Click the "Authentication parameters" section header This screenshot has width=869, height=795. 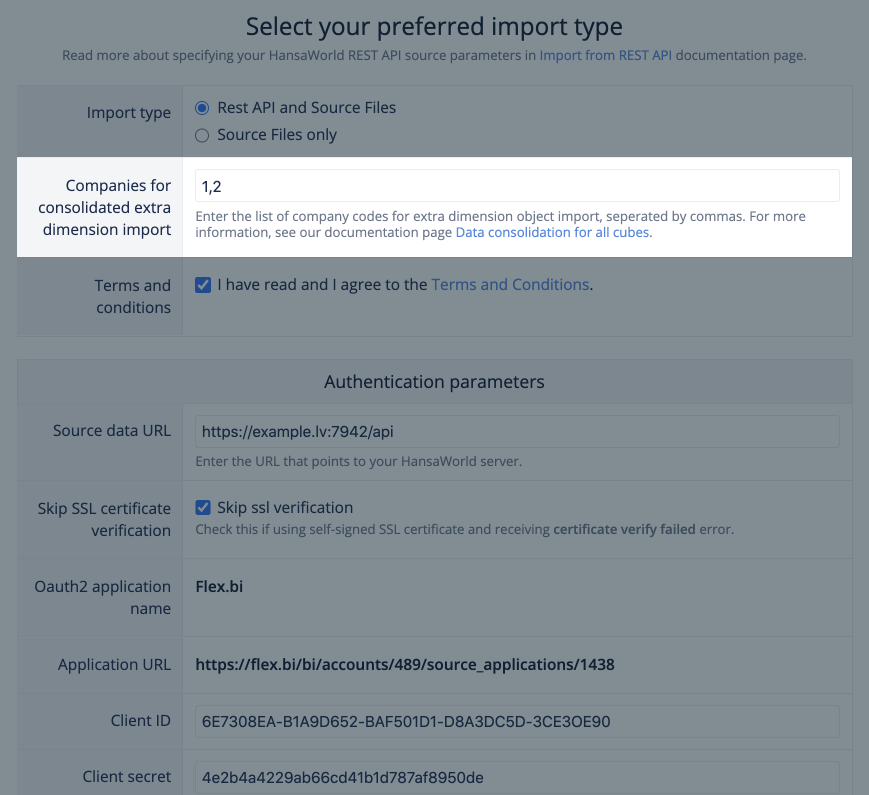click(434, 382)
